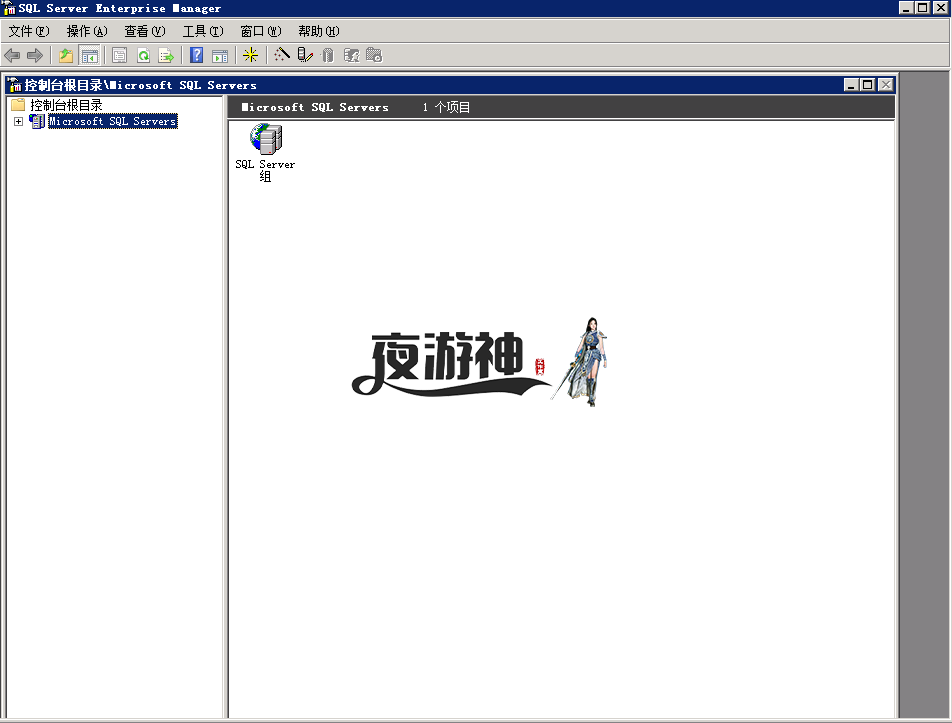
Task: Maximize the Enterprise Manager main window
Action: coord(922,8)
